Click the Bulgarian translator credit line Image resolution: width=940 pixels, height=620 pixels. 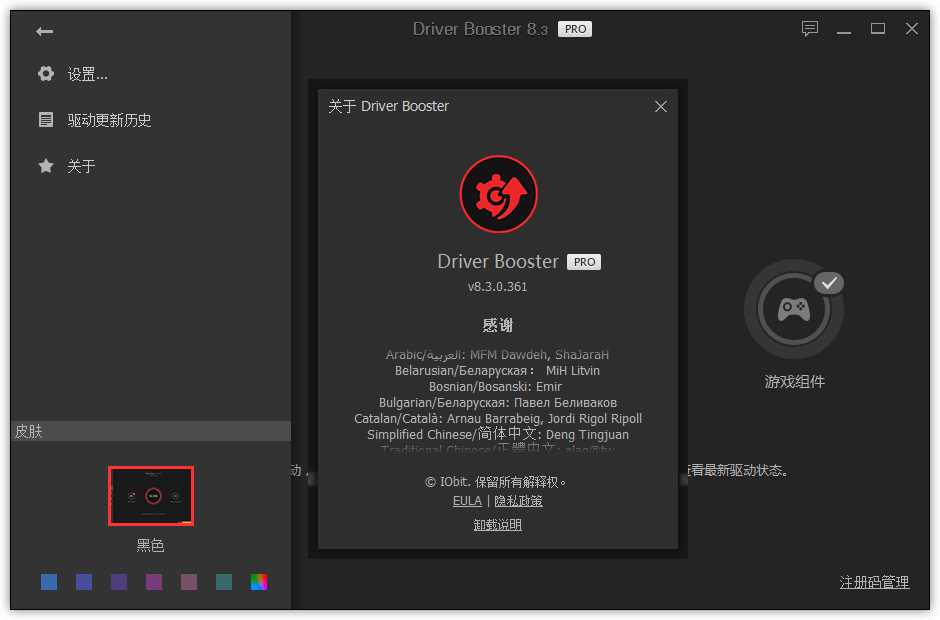tap(498, 402)
